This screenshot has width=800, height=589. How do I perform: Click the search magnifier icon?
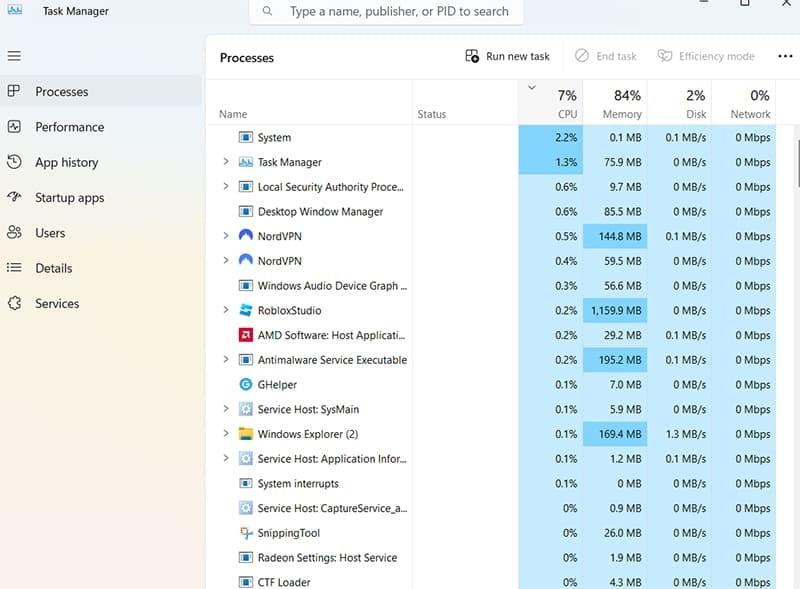coord(267,11)
